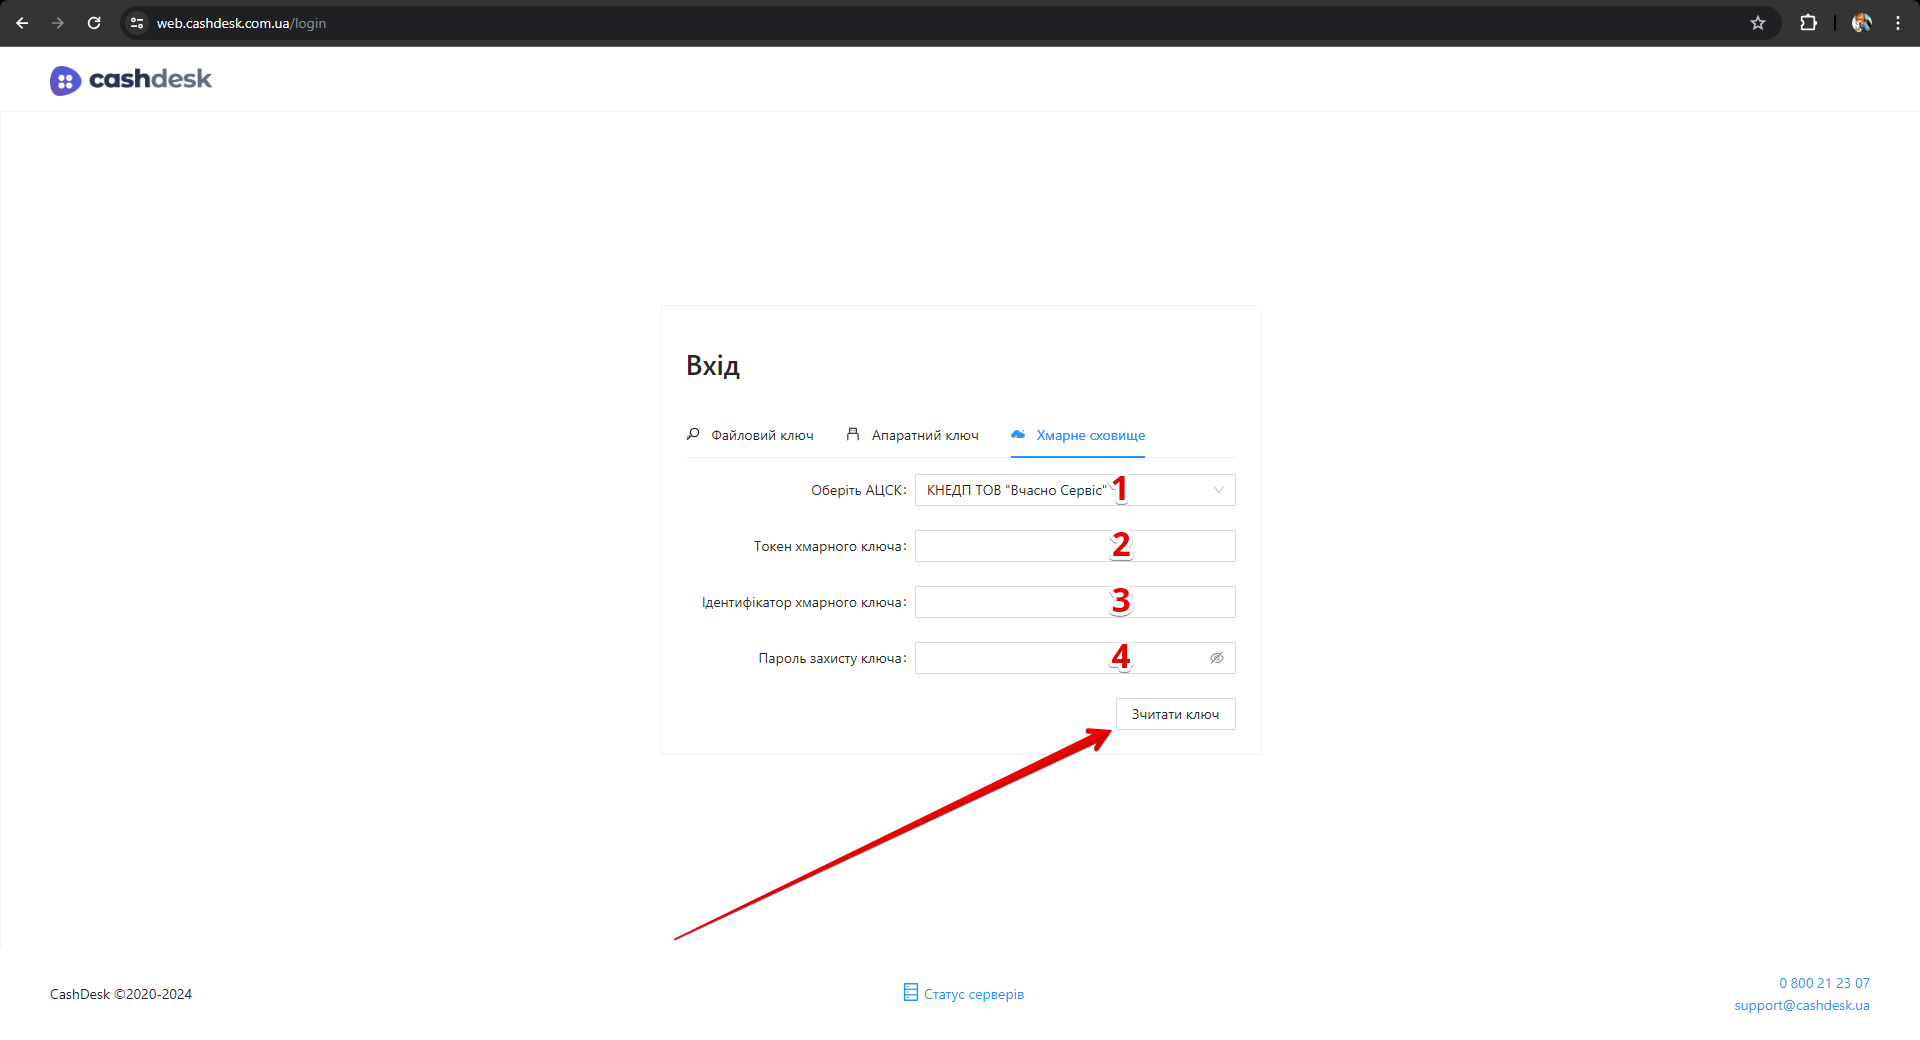This screenshot has height=1040, width=1920.
Task: Bookmark this page with the star icon
Action: click(1758, 23)
